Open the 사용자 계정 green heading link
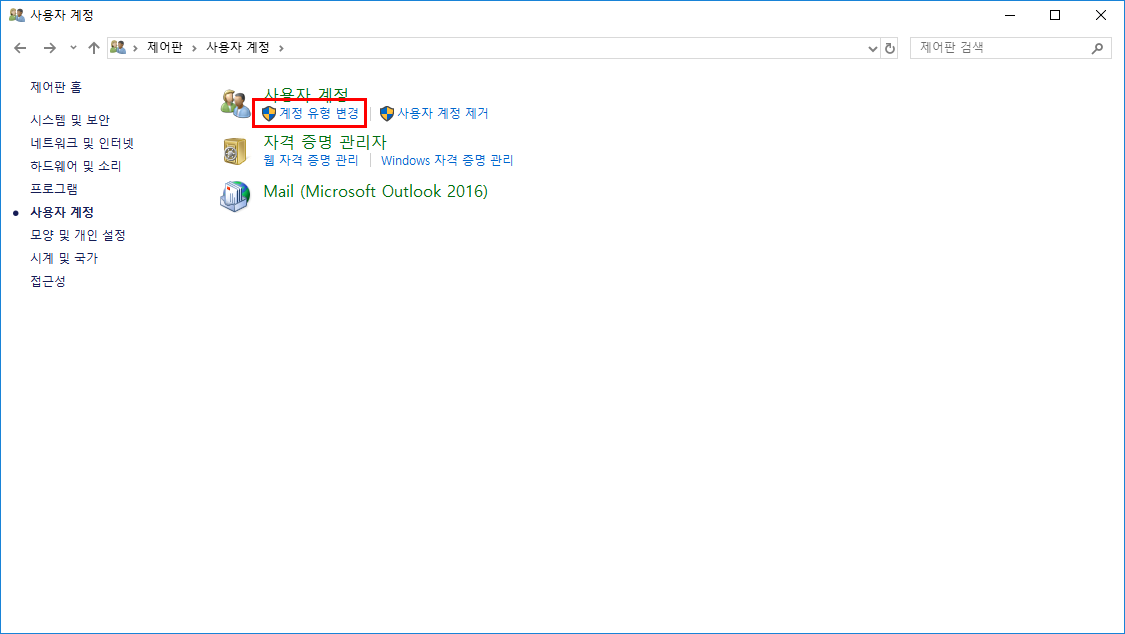Screen dimensions: 1125x634 pyautogui.click(x=306, y=95)
